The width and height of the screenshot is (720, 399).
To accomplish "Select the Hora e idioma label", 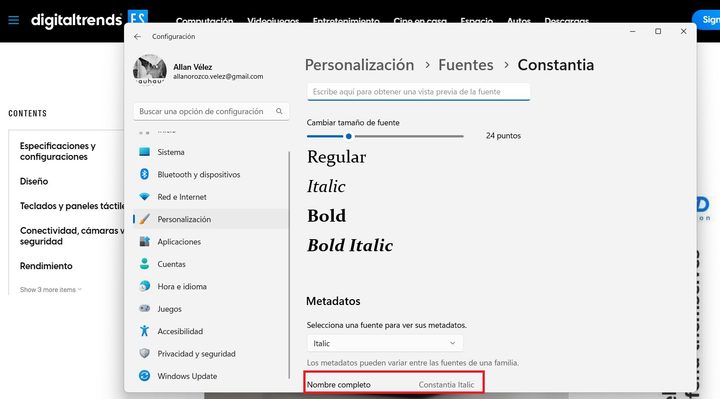I will coord(182,287).
